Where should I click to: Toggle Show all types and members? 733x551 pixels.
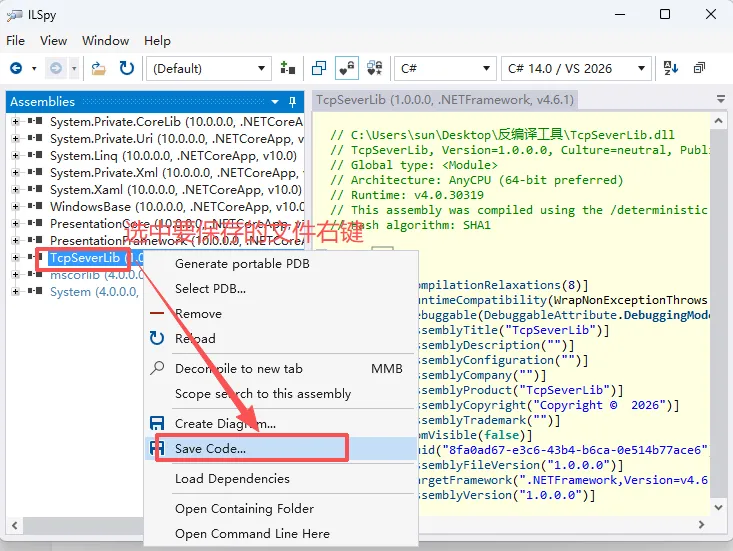click(374, 68)
